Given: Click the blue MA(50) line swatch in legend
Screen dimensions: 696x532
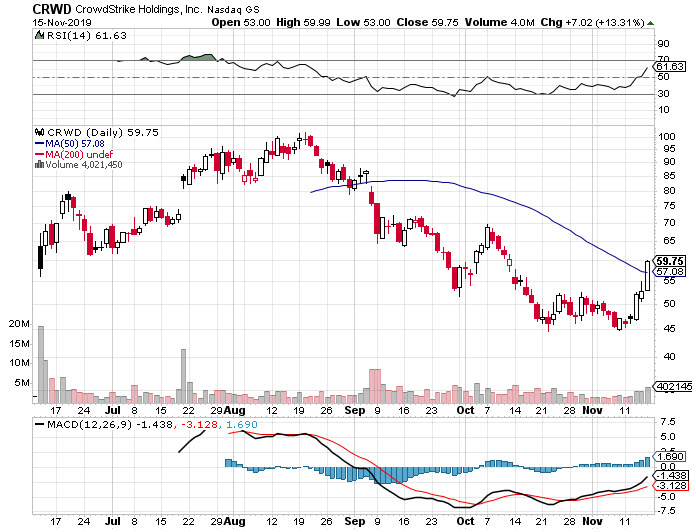Looking at the screenshot, I should point(40,144).
